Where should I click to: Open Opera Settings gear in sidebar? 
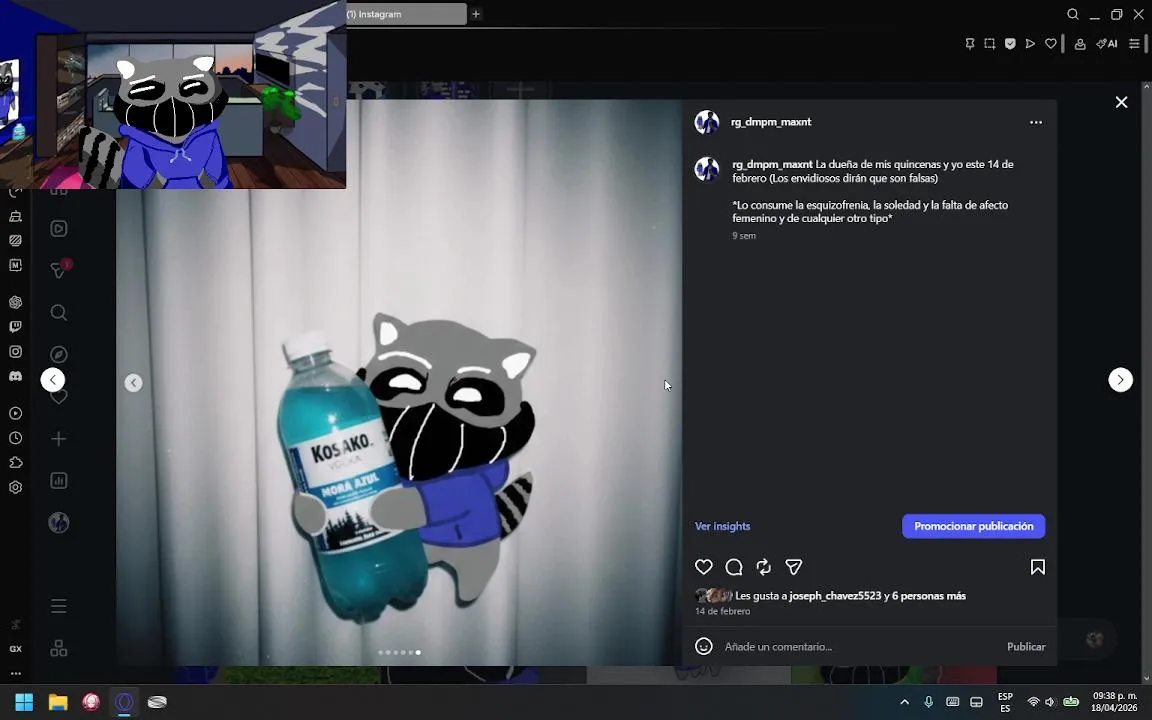(15, 487)
